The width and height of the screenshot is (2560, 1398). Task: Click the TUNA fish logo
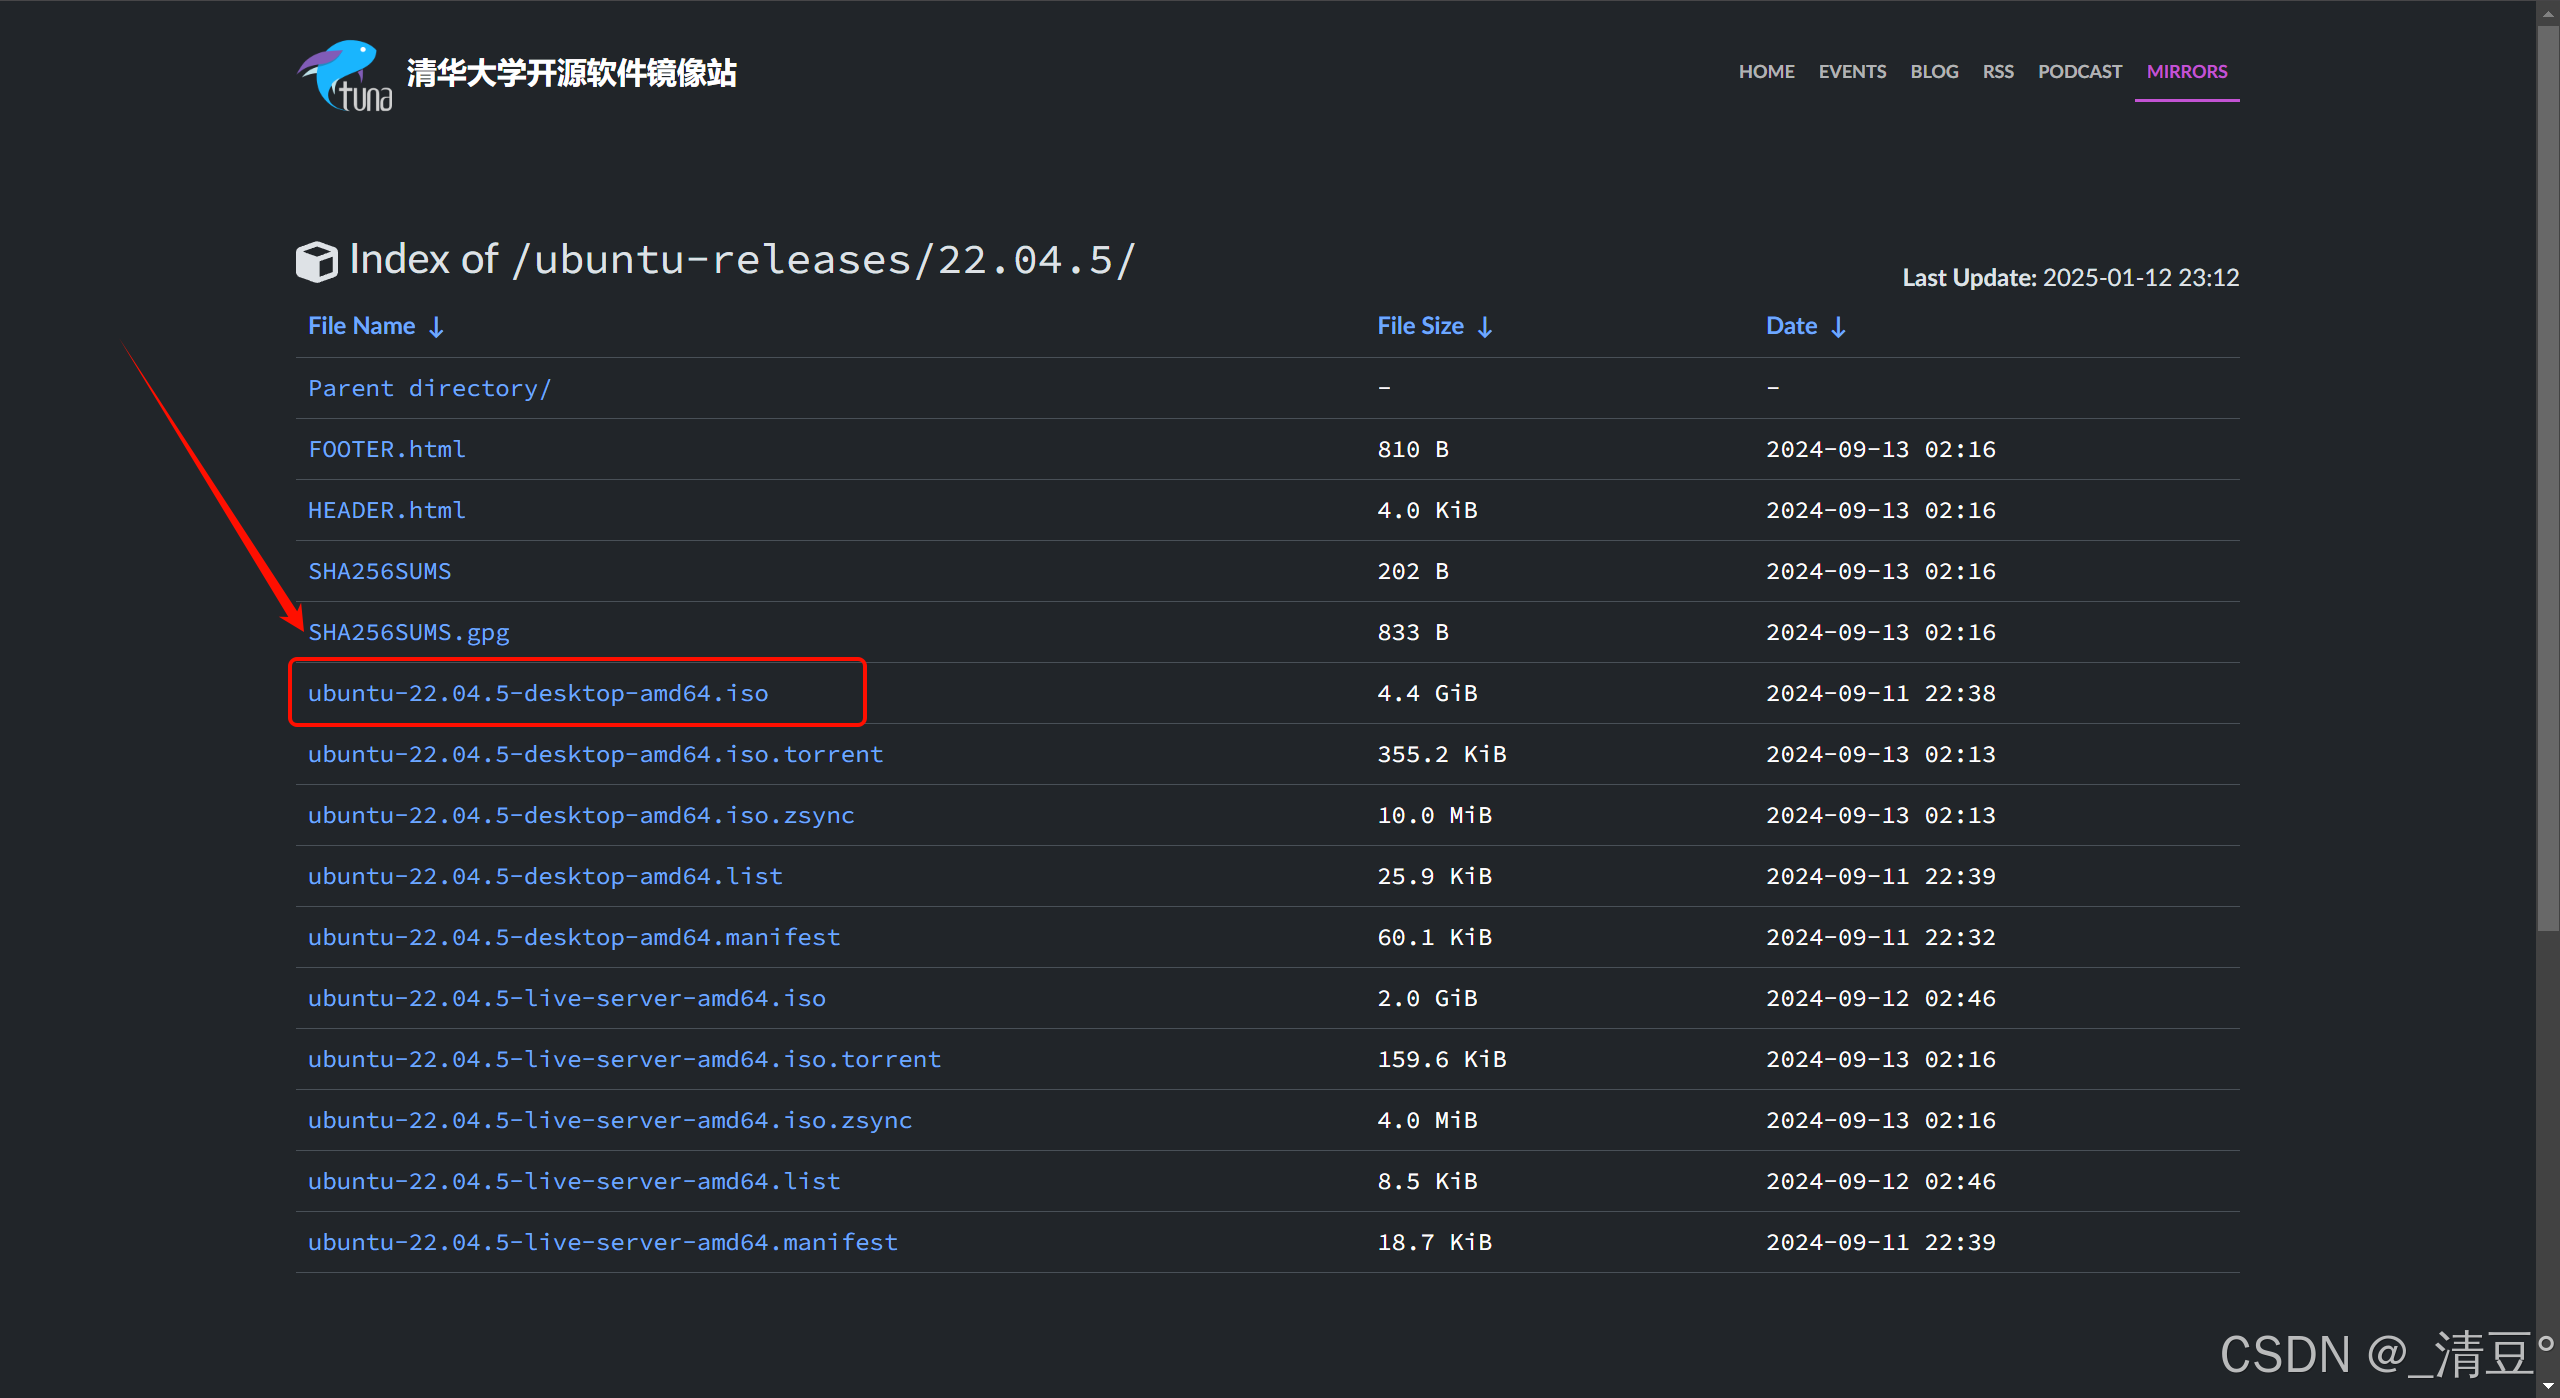point(345,75)
